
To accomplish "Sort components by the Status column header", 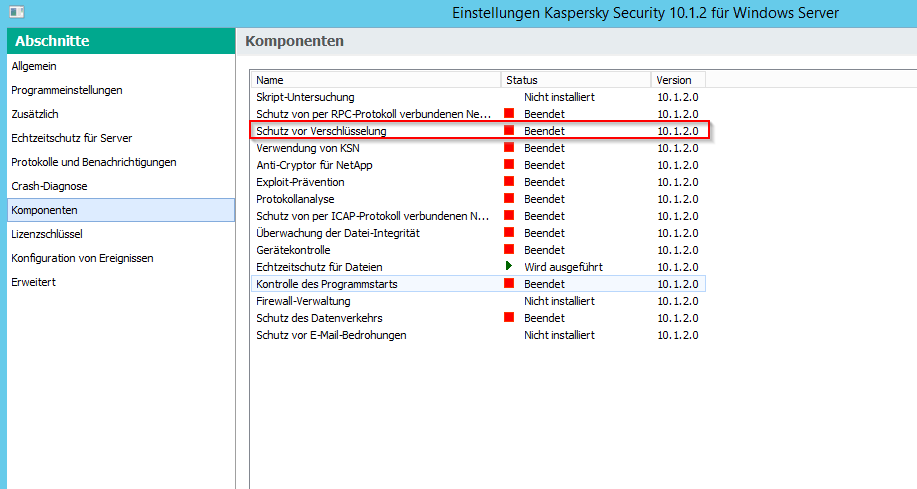I will tap(576, 80).
